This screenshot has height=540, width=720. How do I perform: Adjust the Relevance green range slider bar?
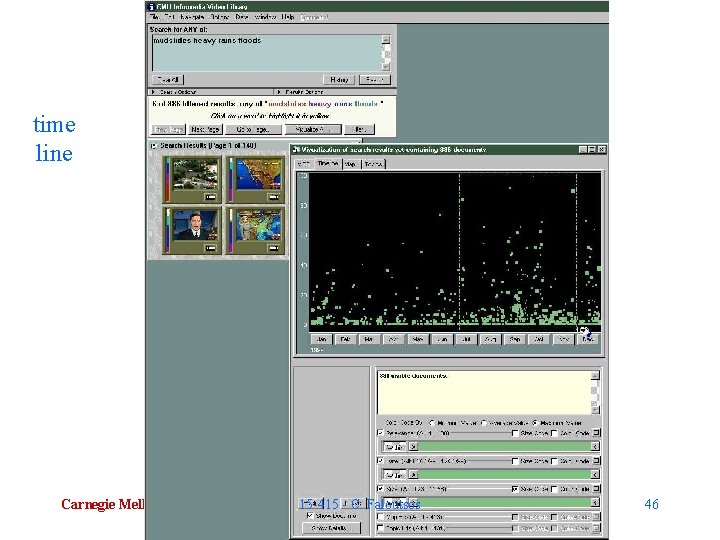click(x=505, y=446)
